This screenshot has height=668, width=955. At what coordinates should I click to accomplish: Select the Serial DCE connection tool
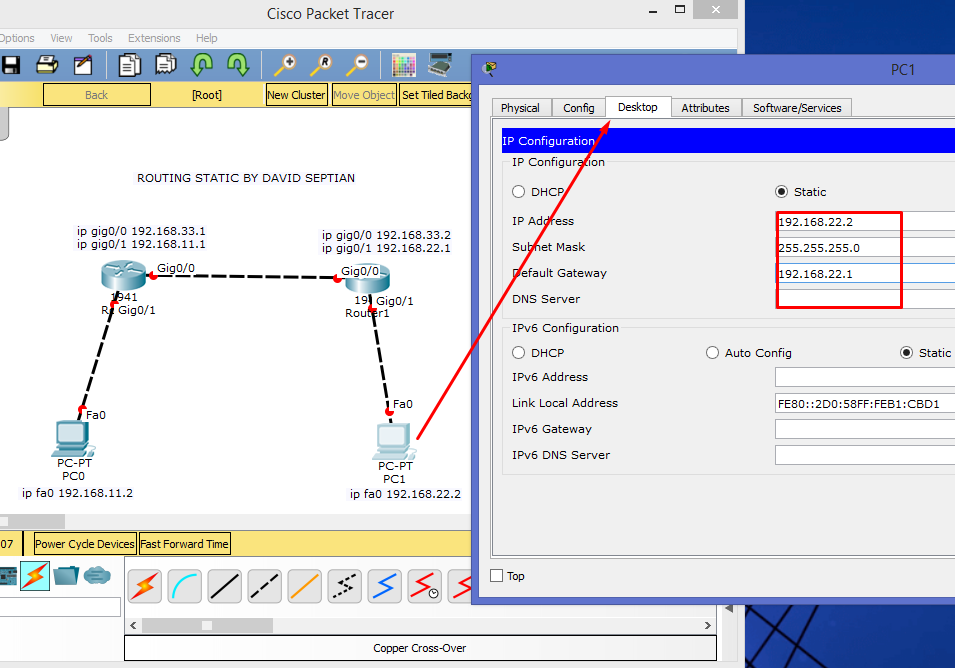[x=424, y=586]
